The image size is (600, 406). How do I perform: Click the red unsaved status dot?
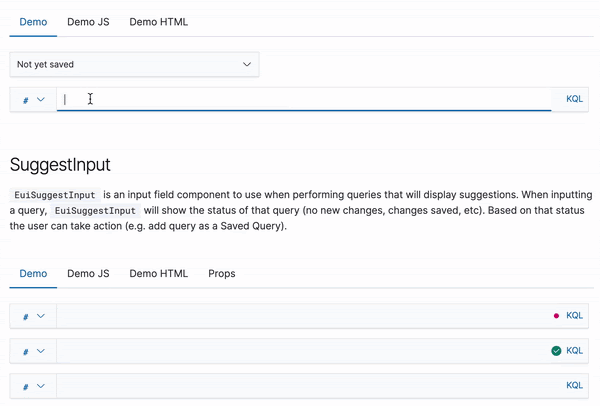(x=556, y=316)
